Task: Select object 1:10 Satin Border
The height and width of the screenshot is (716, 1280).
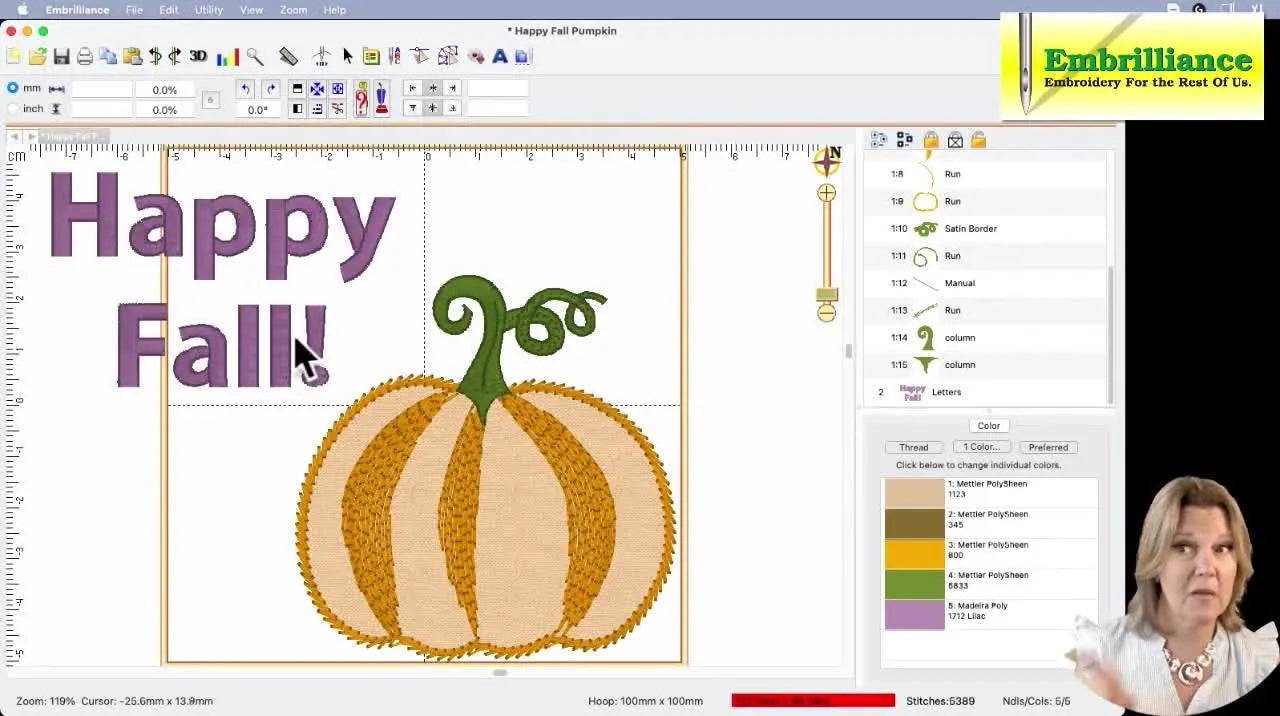Action: 986,229
